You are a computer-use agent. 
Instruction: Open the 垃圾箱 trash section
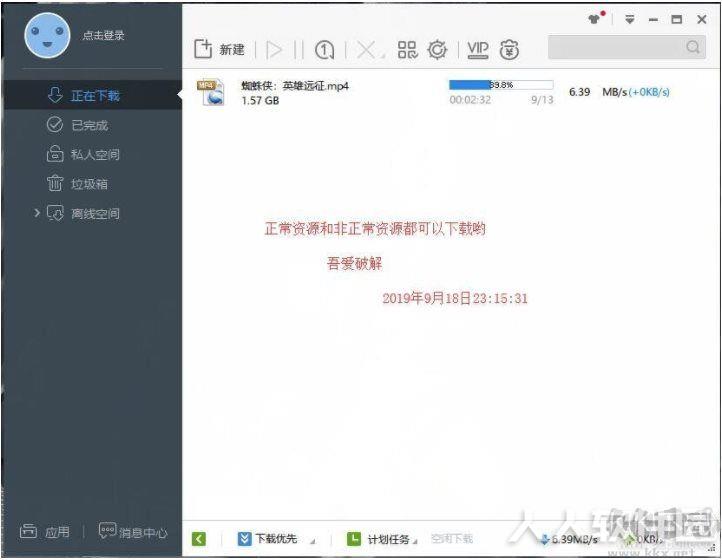77,184
